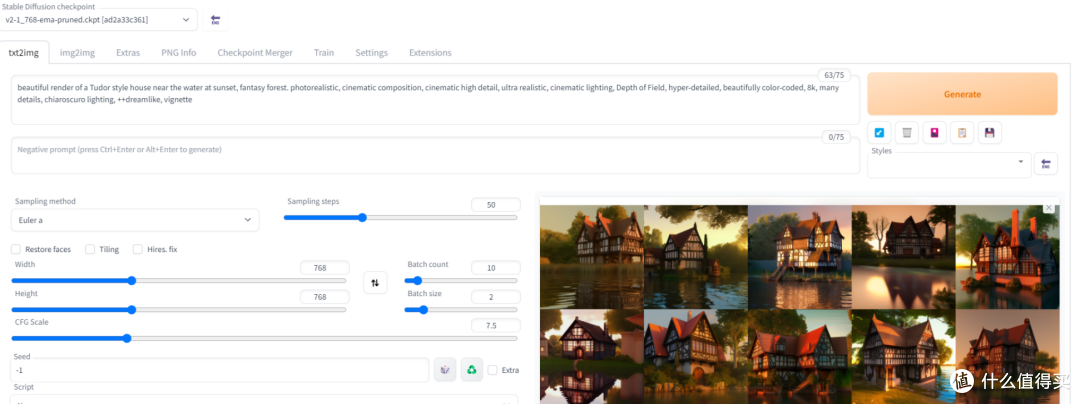Adjust the Width slider

(x=178, y=281)
